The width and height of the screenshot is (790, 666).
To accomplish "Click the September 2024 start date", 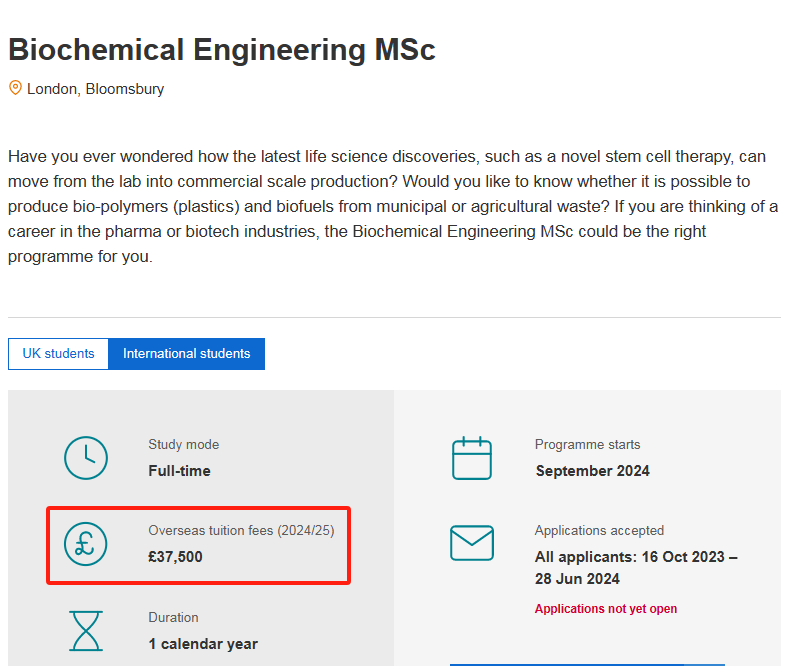I will point(592,471).
